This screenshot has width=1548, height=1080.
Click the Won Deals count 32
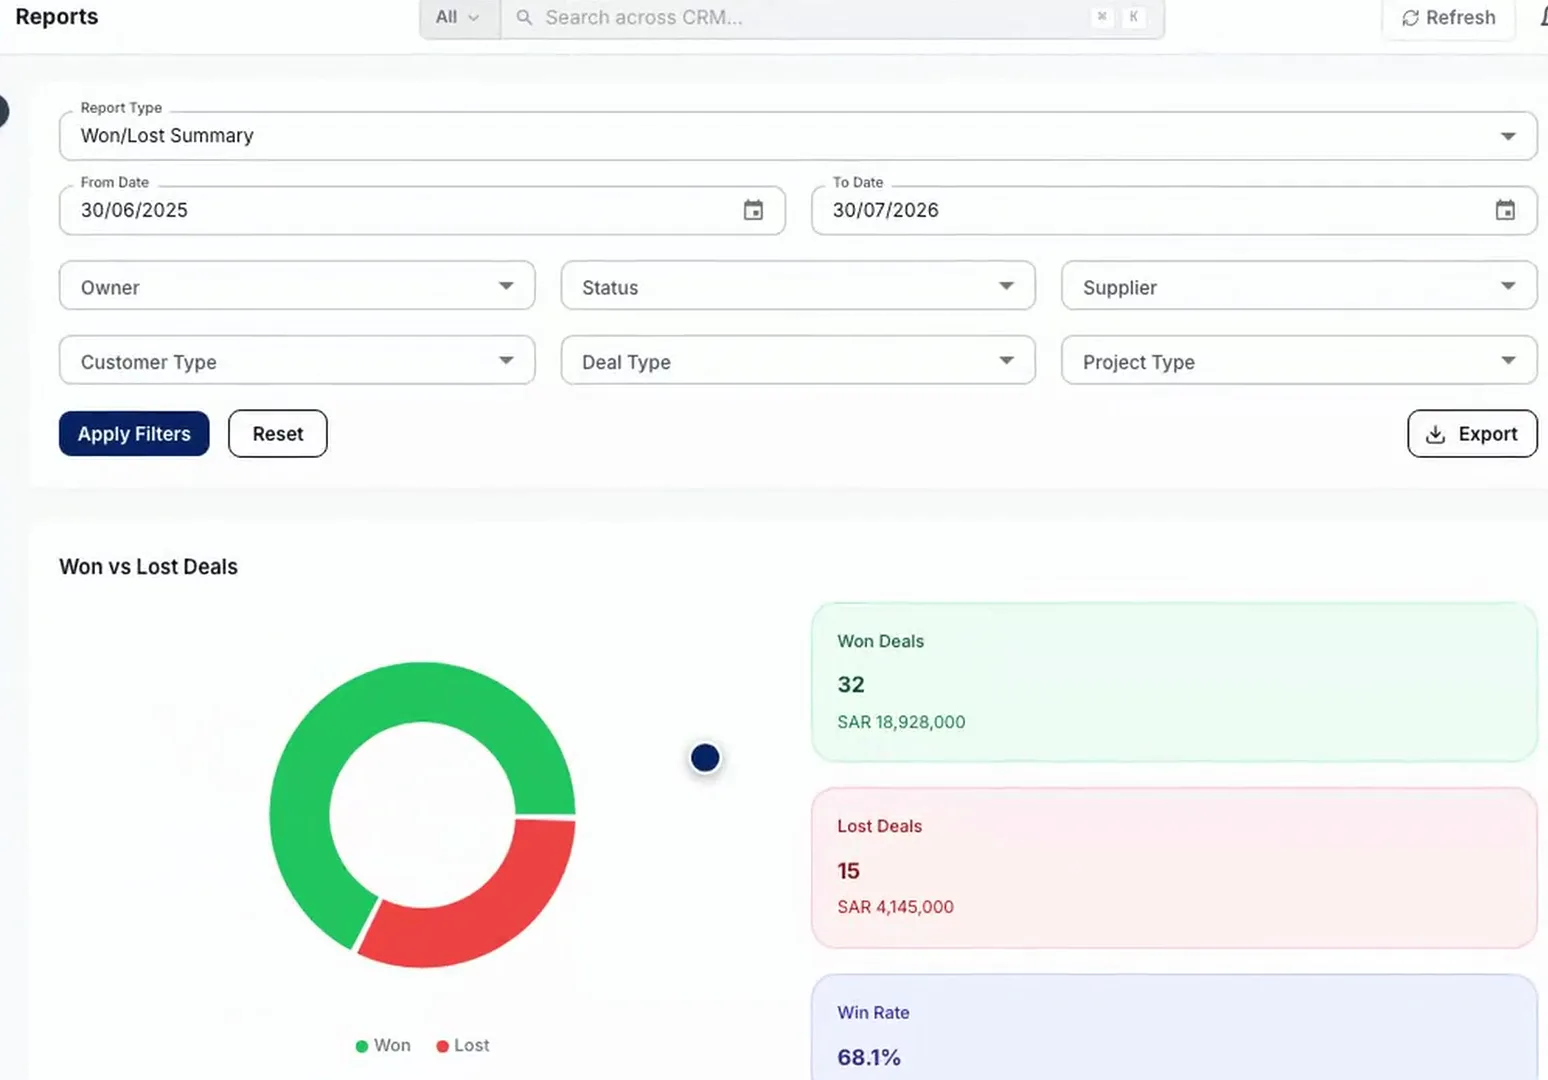(x=851, y=685)
